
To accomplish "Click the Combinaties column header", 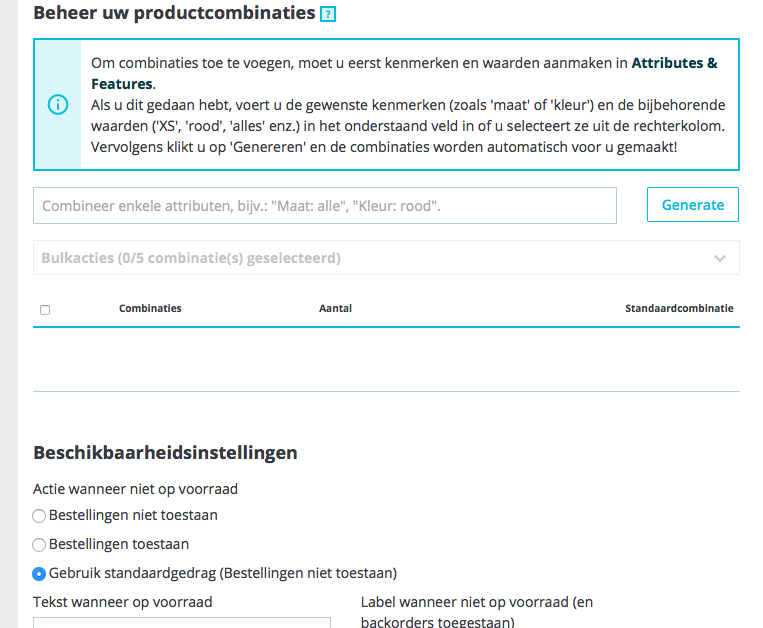I will tap(150, 308).
